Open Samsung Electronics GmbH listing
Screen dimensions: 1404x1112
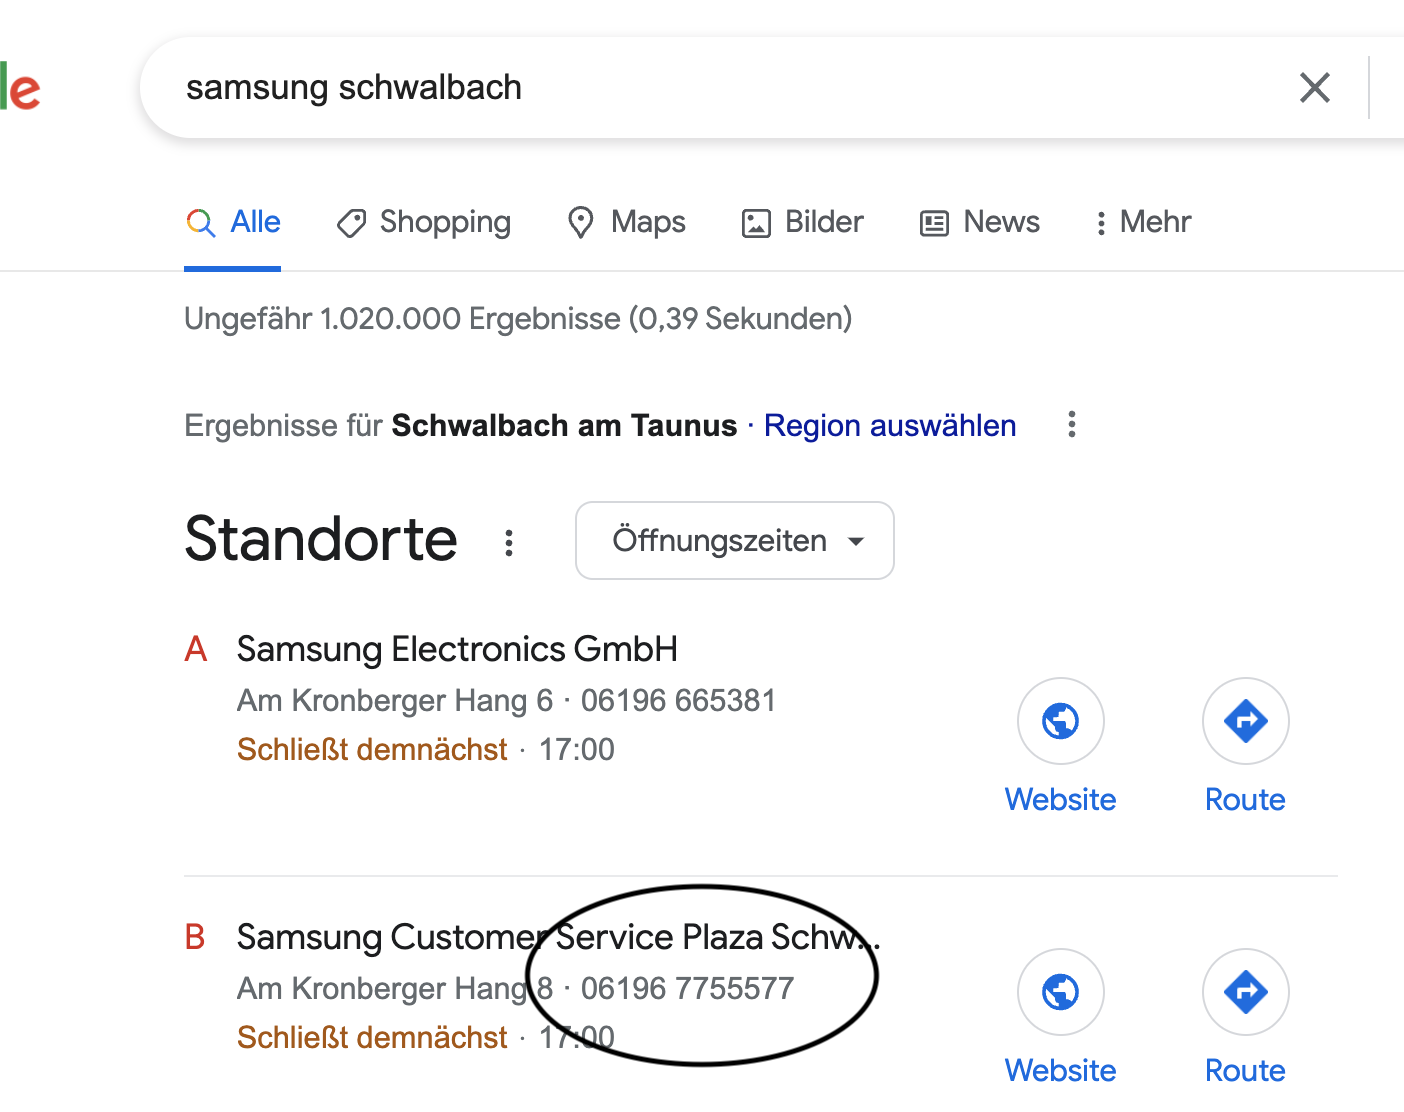click(x=457, y=650)
